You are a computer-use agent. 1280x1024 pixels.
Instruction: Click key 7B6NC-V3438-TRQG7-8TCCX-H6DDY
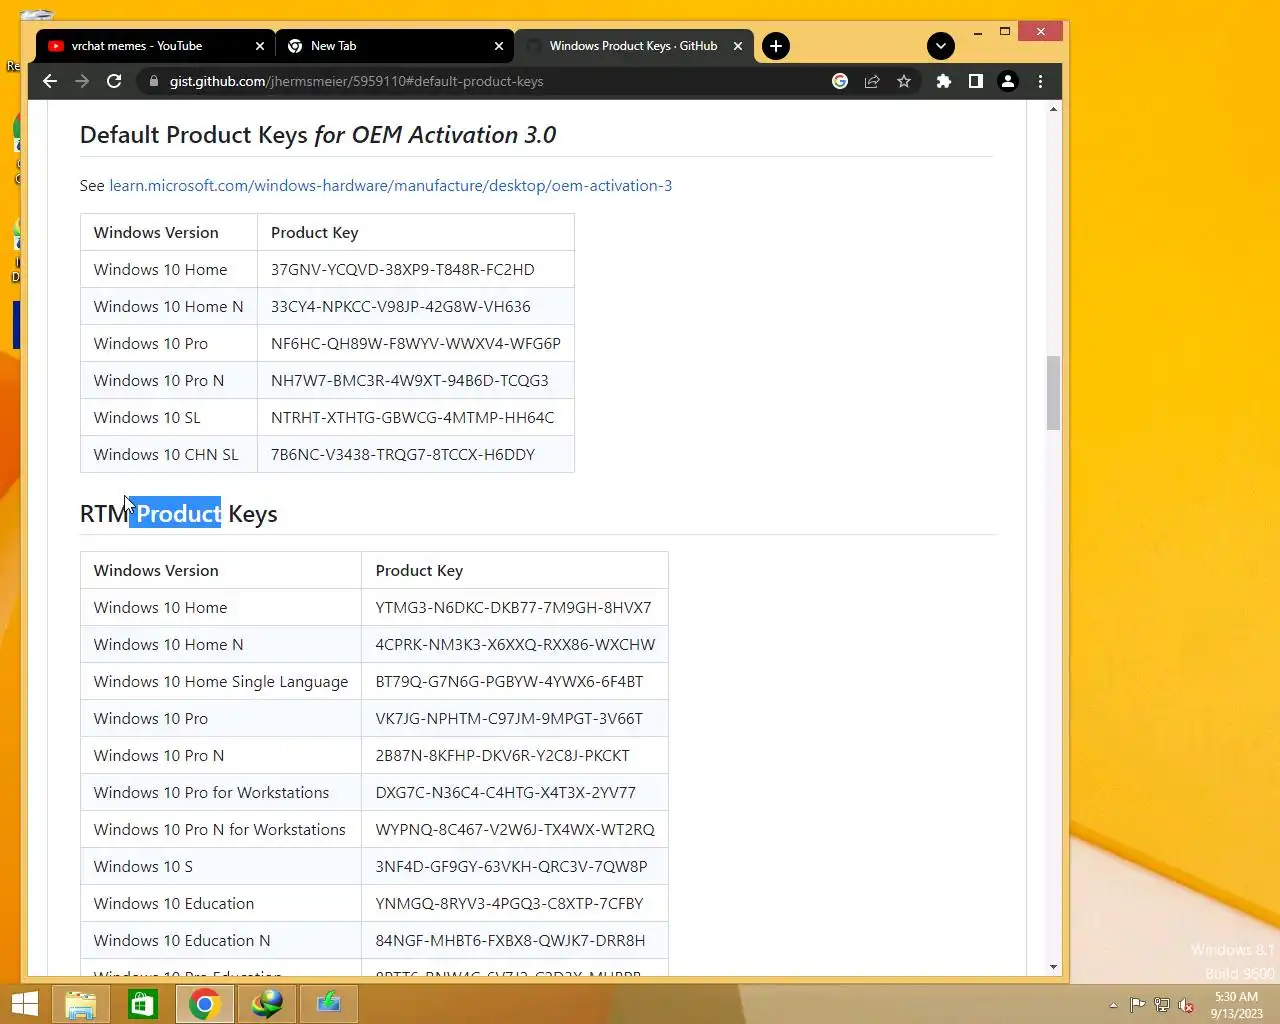tap(402, 455)
